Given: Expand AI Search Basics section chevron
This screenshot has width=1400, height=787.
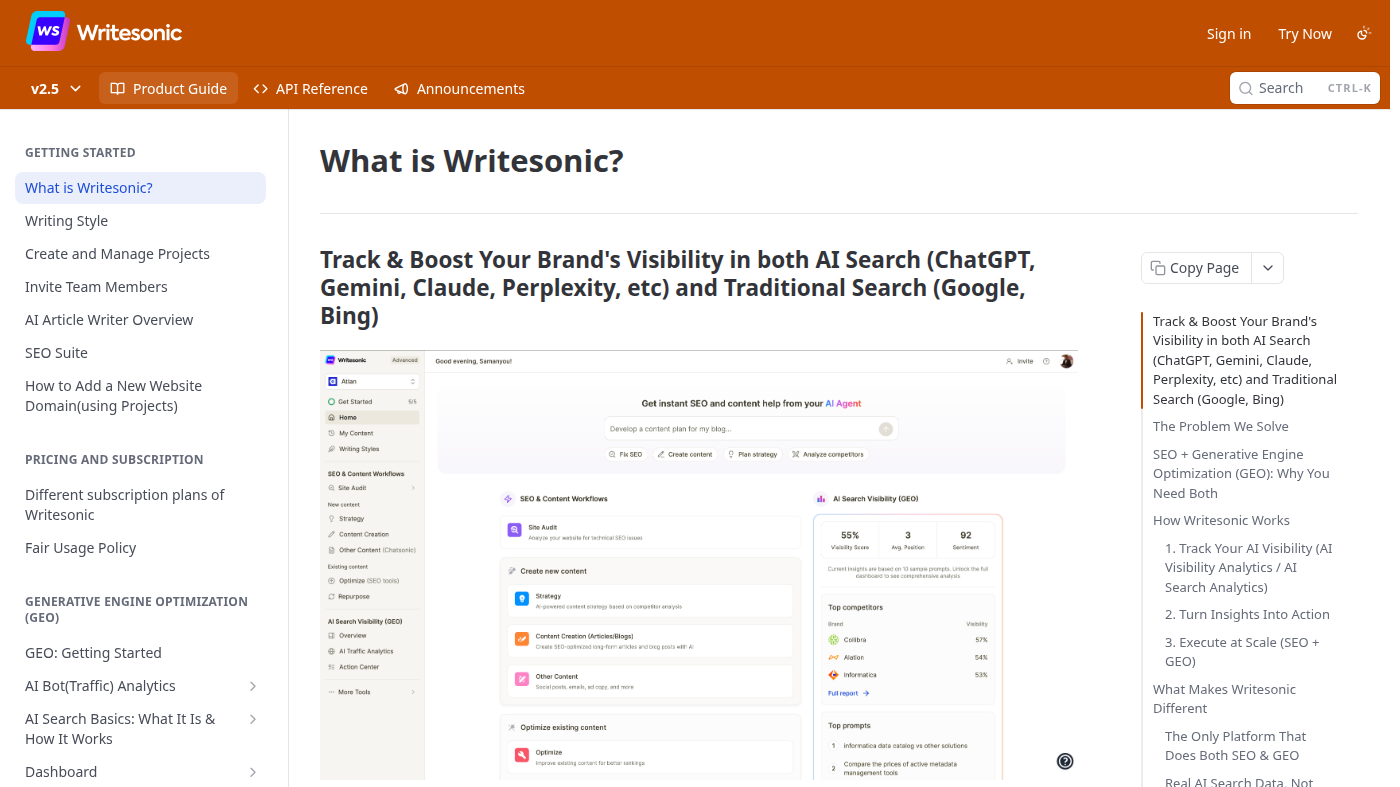Looking at the screenshot, I should (x=253, y=719).
